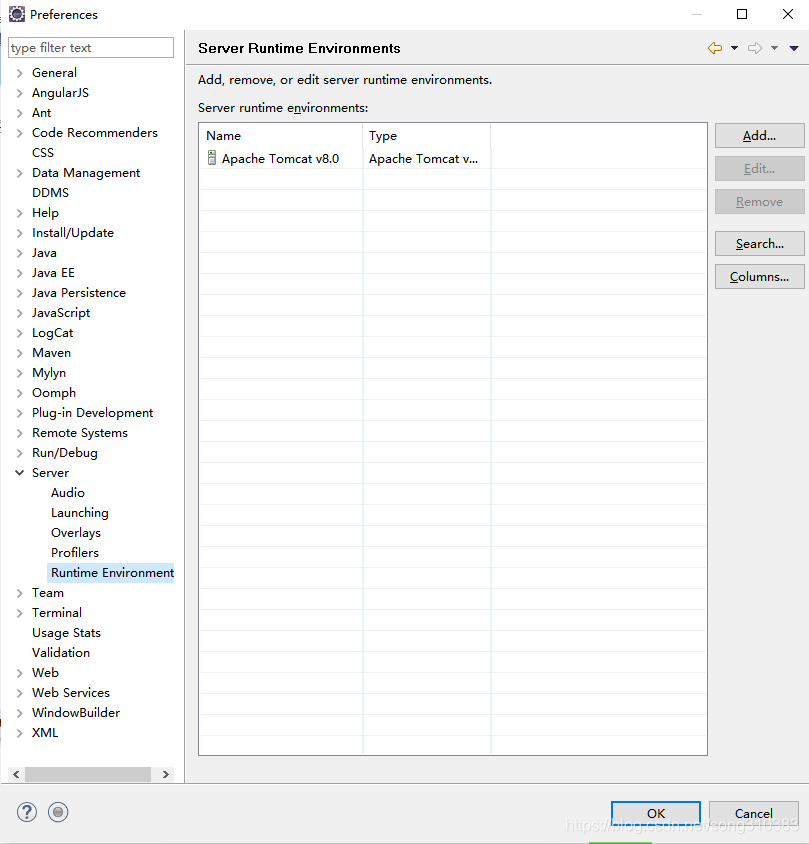Screen dimensions: 809x844
Task: Click the Apache Tomcat v8.0 server icon
Action: [212, 158]
